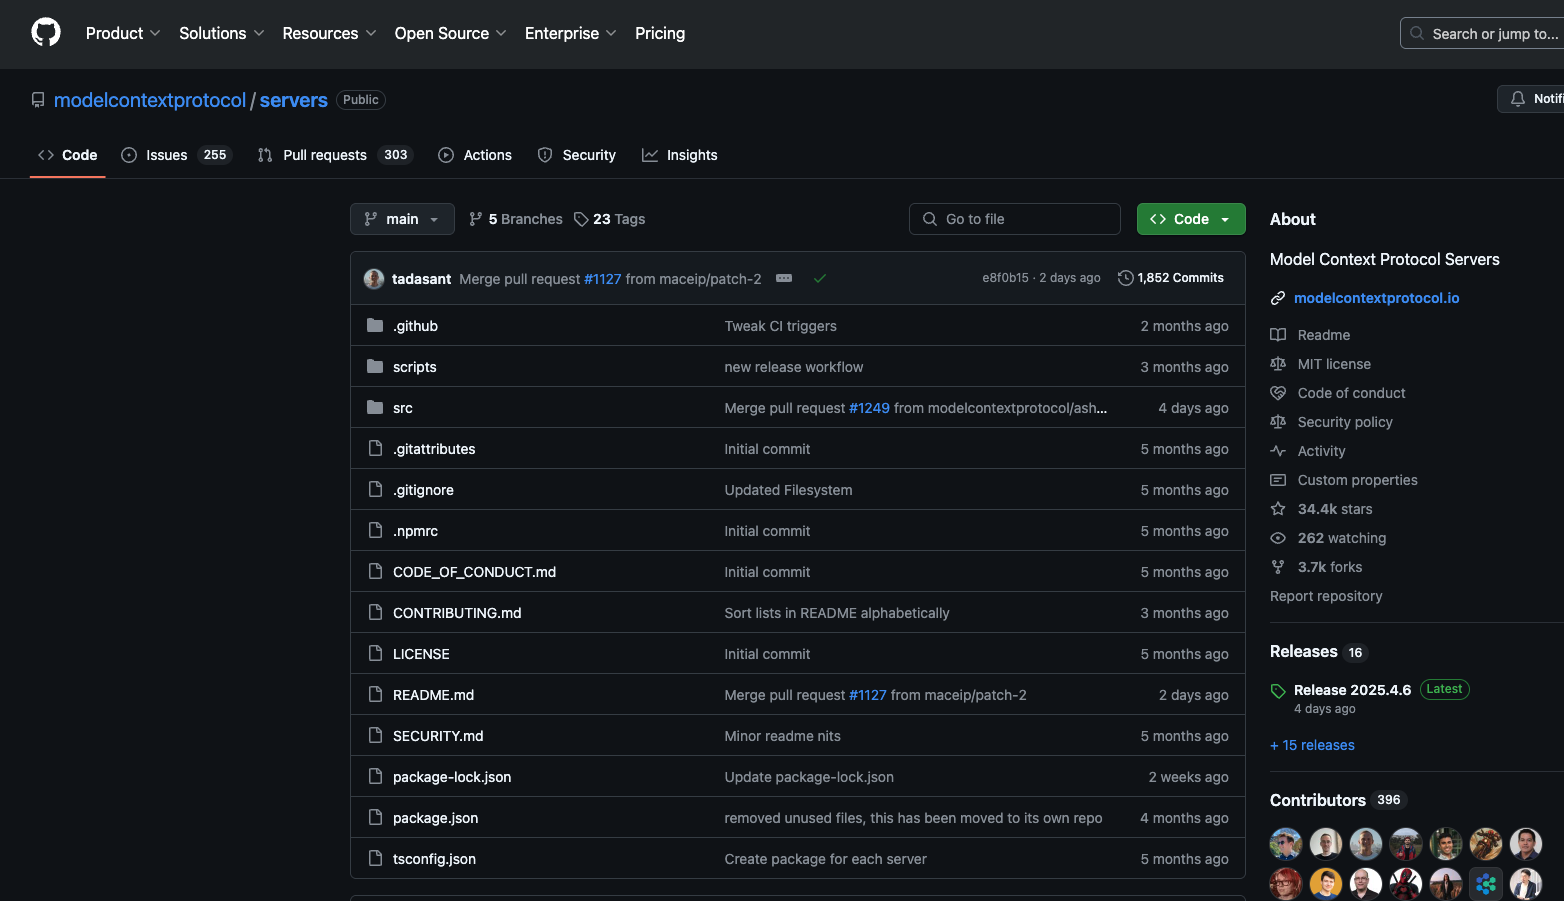Open the Security tab
Image resolution: width=1564 pixels, height=901 pixels.
[x=577, y=155]
